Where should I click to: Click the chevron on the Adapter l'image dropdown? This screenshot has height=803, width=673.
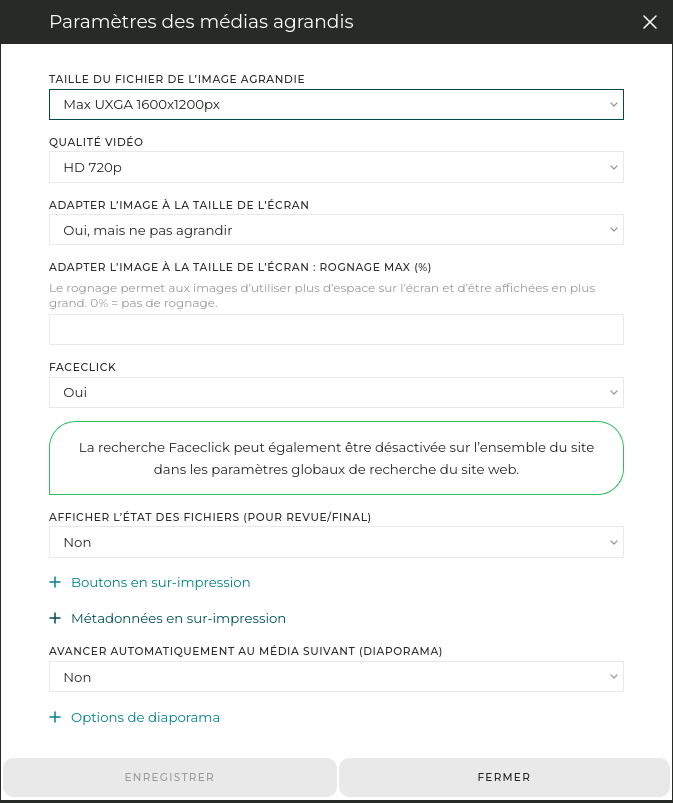point(612,229)
